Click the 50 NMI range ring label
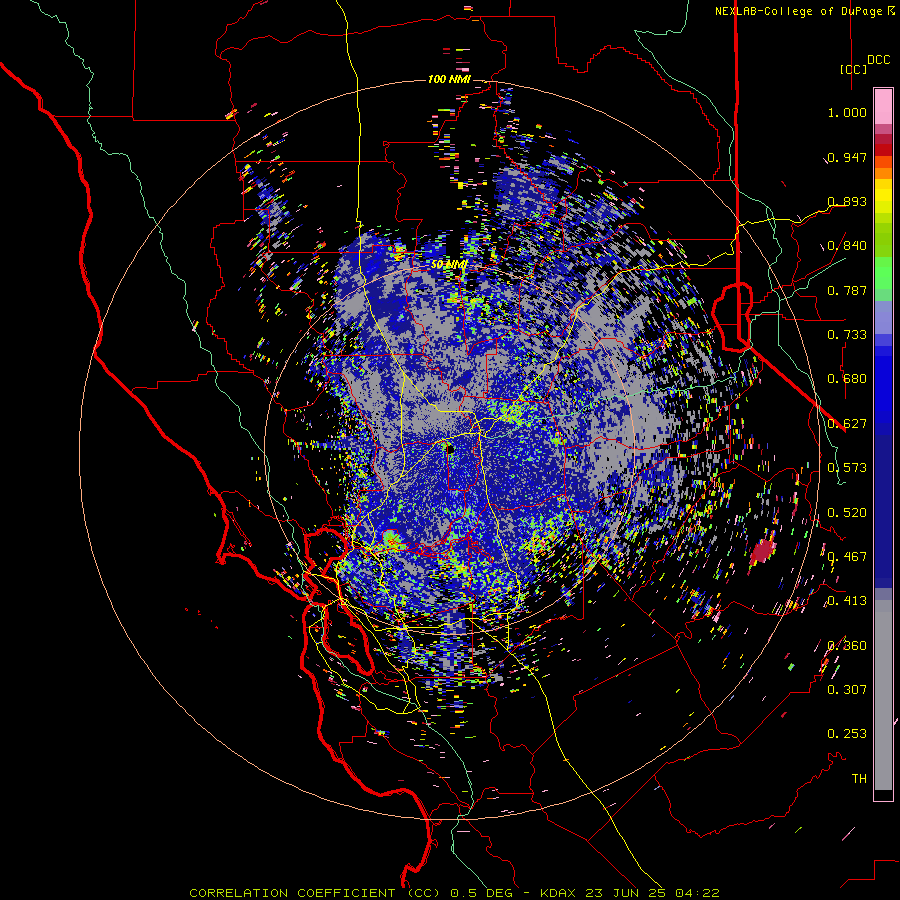Screen dimensions: 900x900 [x=449, y=265]
